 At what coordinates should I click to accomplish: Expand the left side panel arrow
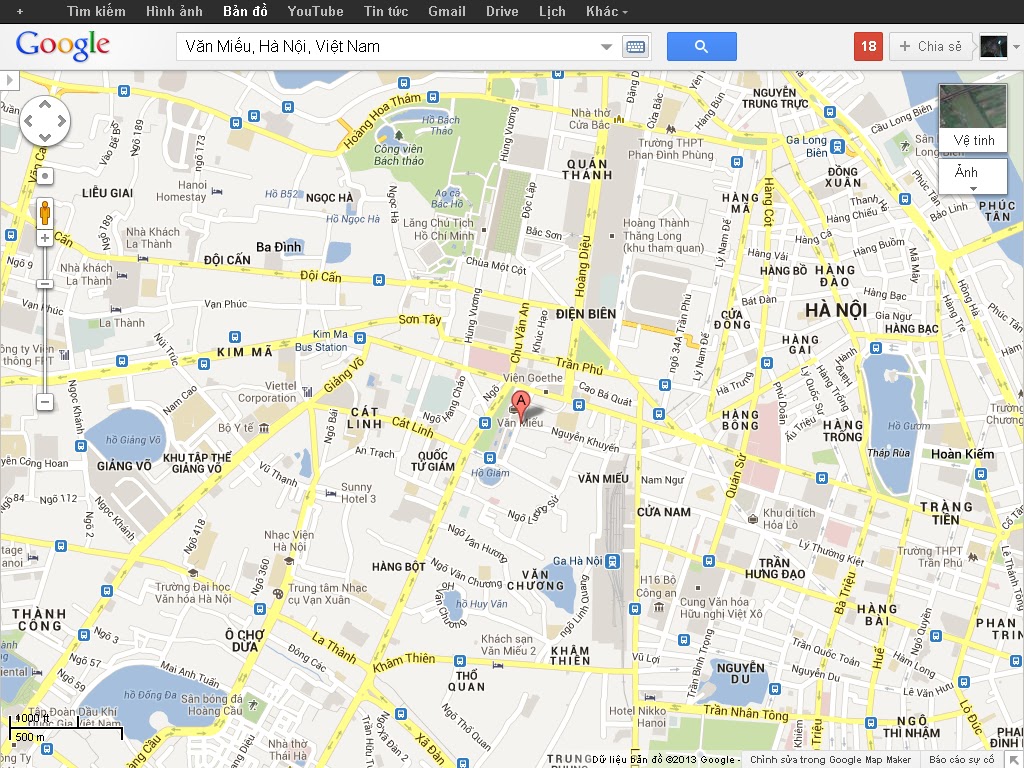(x=9, y=80)
